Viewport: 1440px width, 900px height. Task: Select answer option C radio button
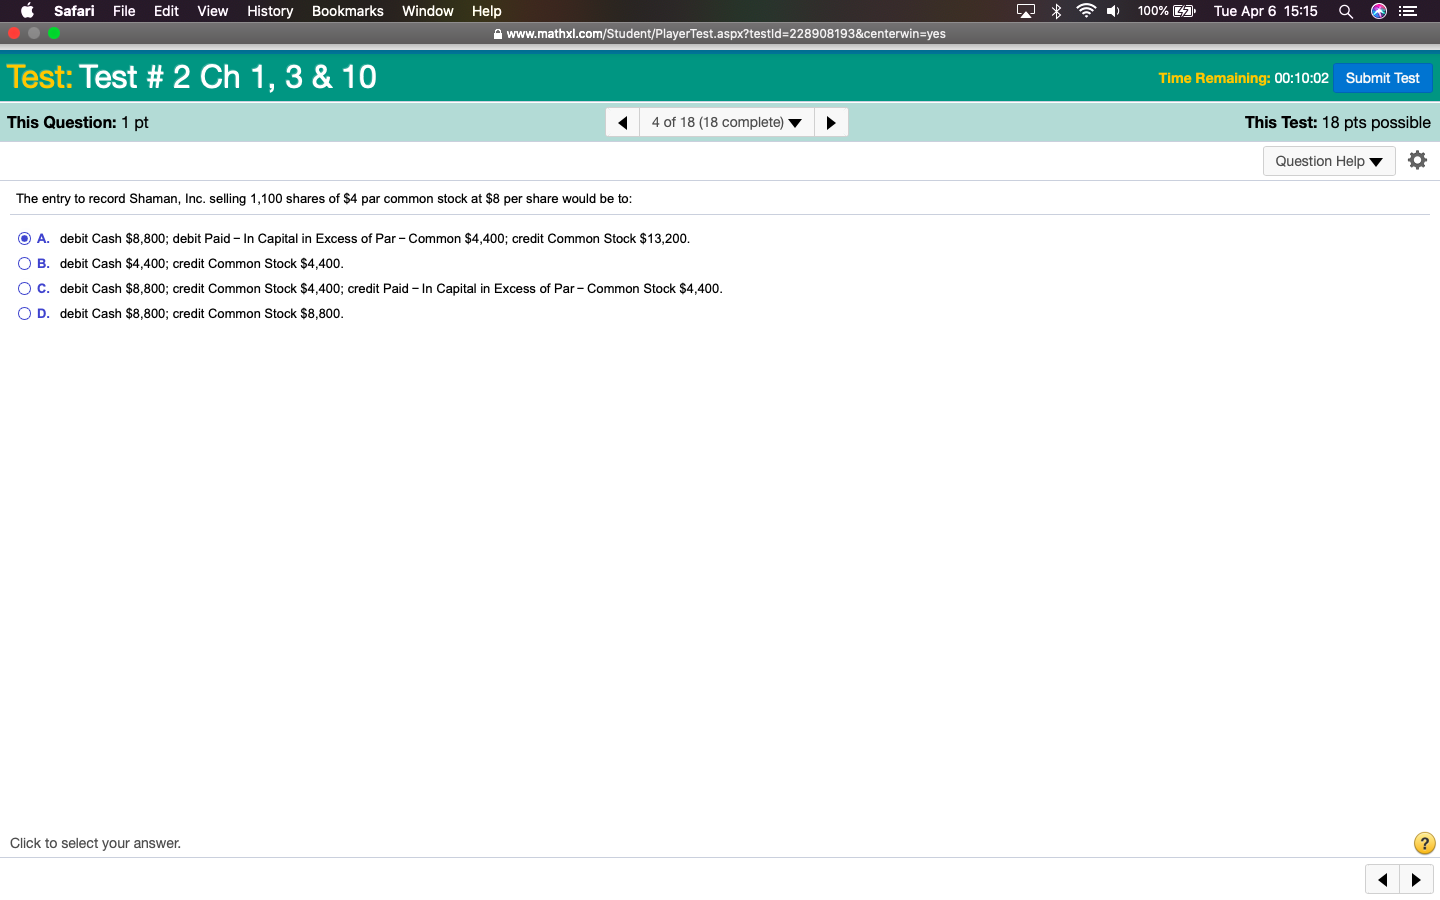pyautogui.click(x=24, y=289)
